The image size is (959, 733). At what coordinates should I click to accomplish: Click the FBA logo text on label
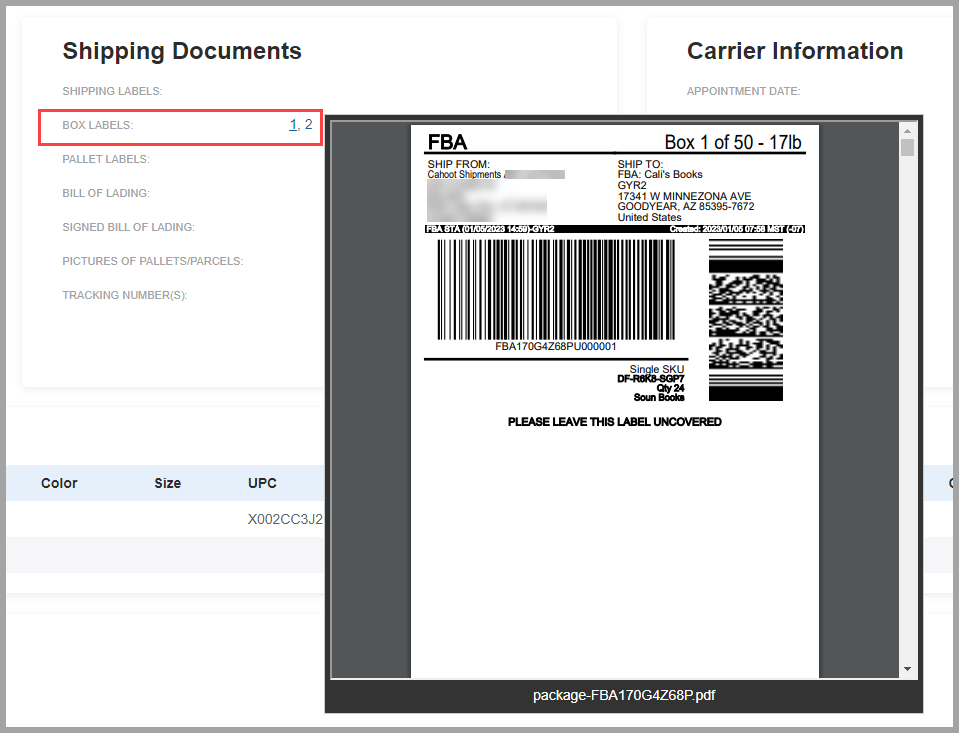click(447, 143)
